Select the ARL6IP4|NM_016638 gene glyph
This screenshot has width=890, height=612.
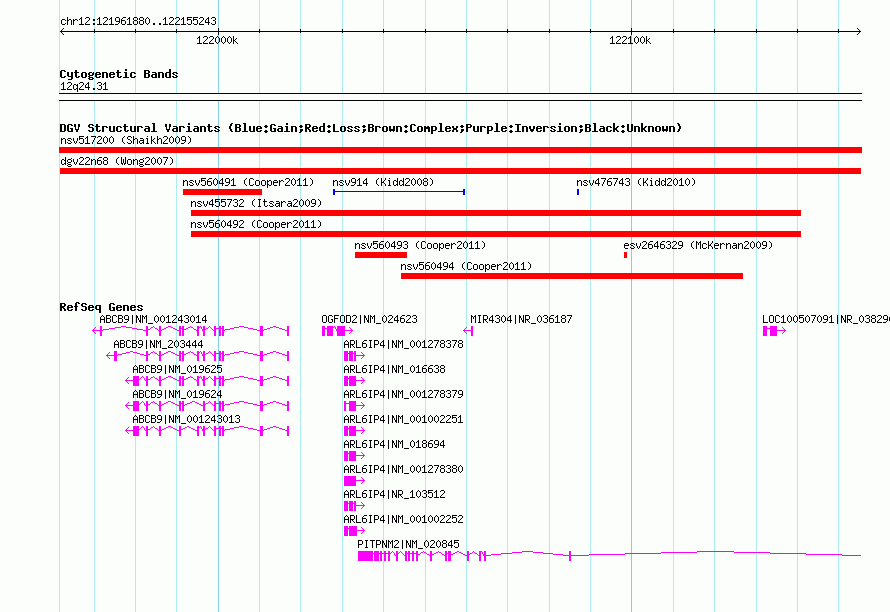point(354,381)
